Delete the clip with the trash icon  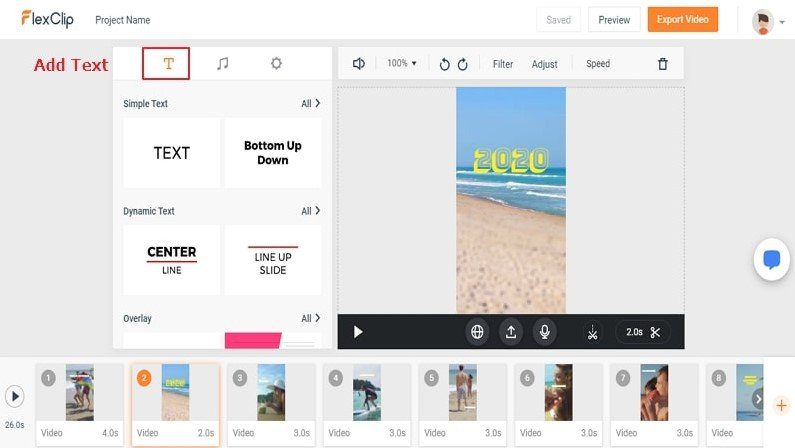(662, 64)
